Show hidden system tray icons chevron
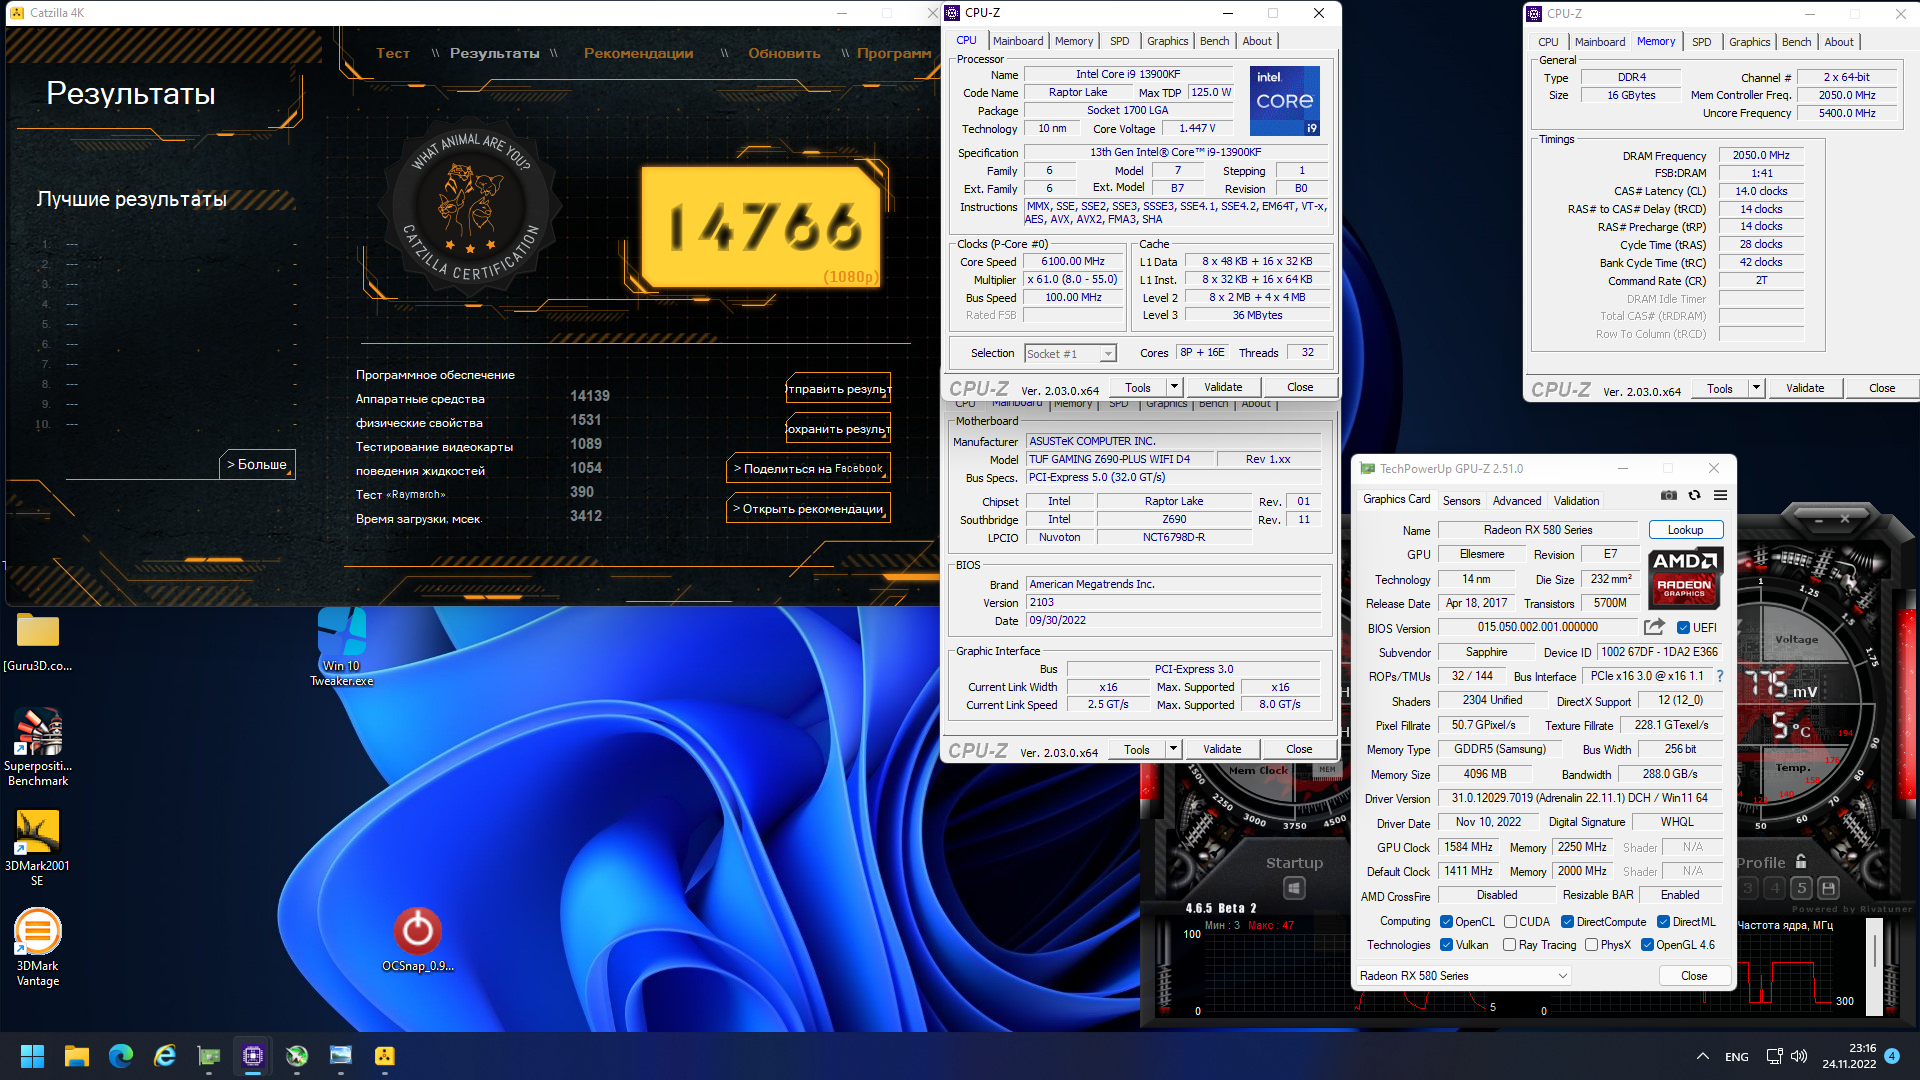 pos(1702,1056)
